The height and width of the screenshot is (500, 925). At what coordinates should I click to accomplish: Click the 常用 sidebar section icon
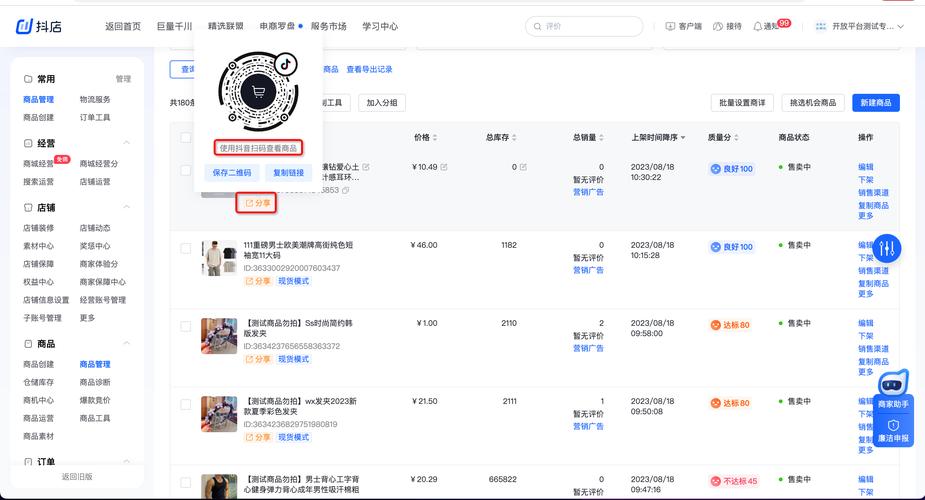click(x=28, y=79)
